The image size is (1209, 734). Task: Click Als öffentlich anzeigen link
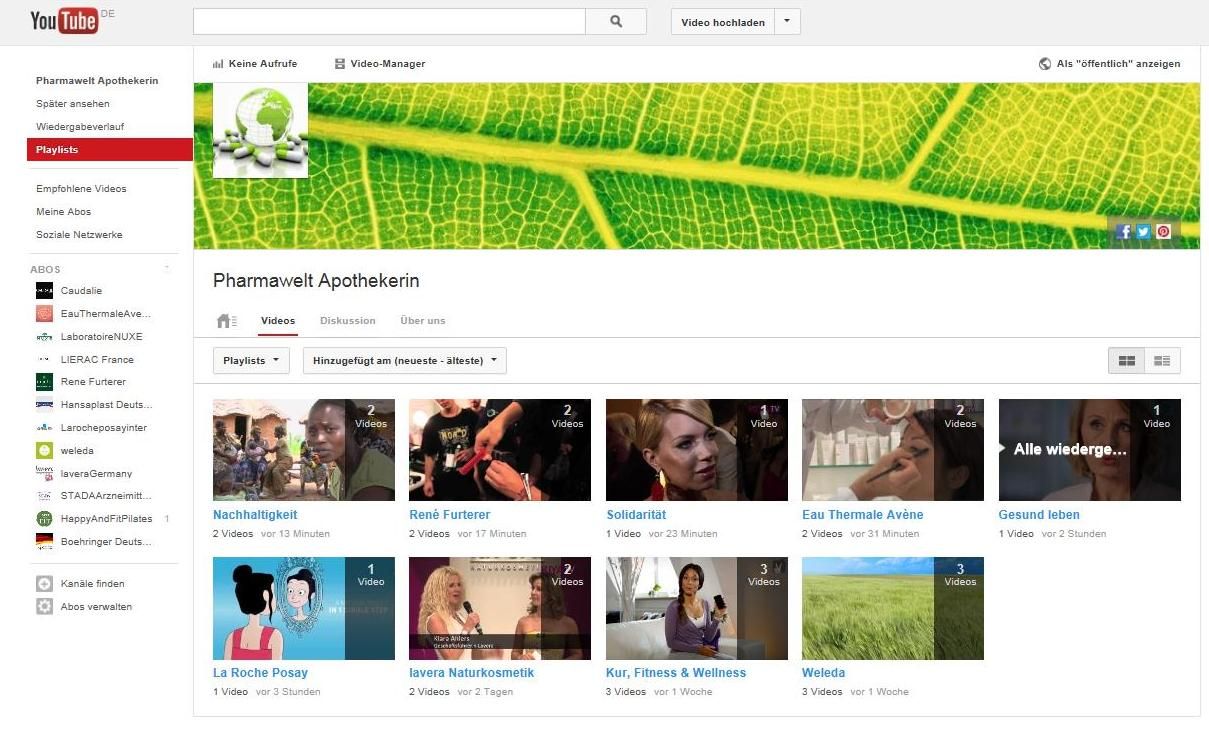tap(1118, 64)
